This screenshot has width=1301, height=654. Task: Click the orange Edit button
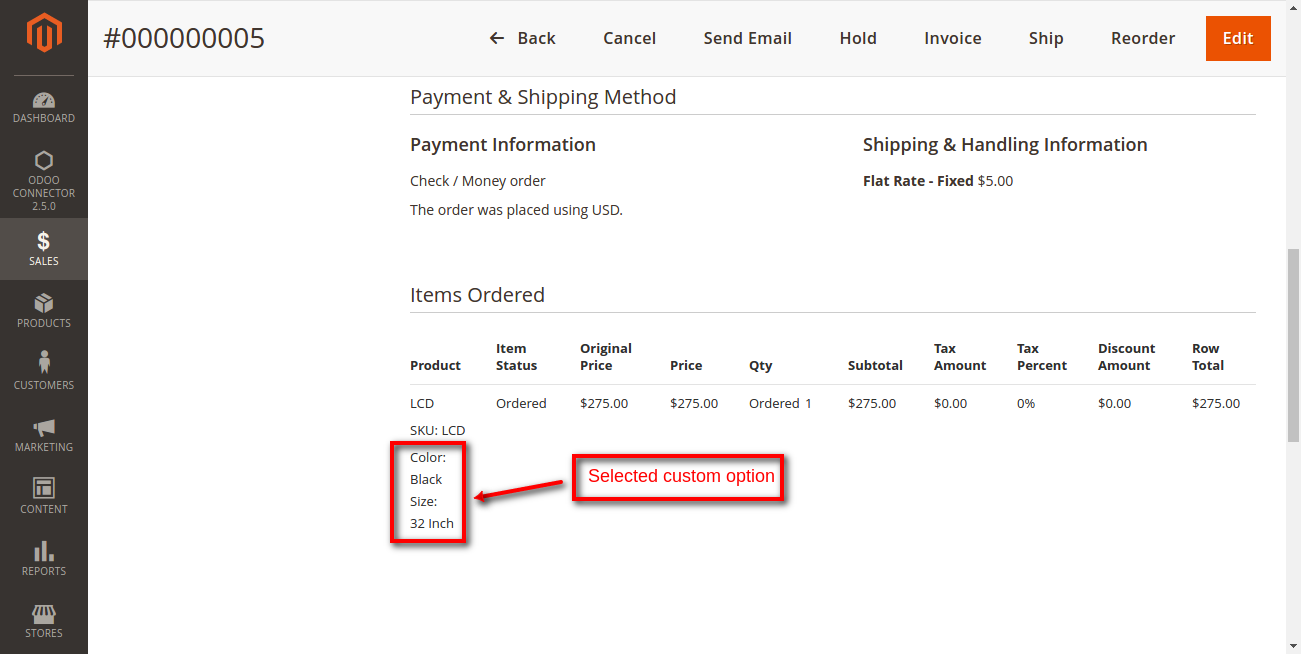tap(1238, 38)
